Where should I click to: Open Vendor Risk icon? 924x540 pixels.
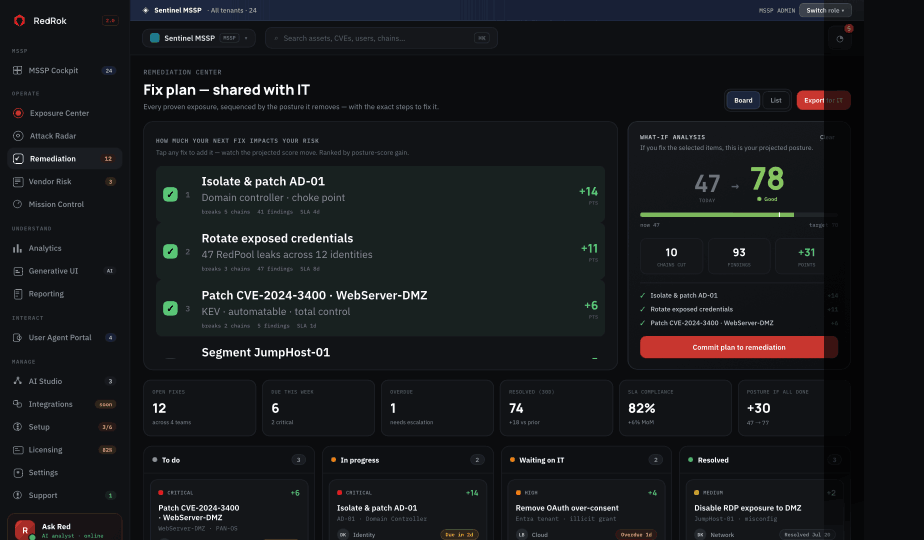pos(18,182)
